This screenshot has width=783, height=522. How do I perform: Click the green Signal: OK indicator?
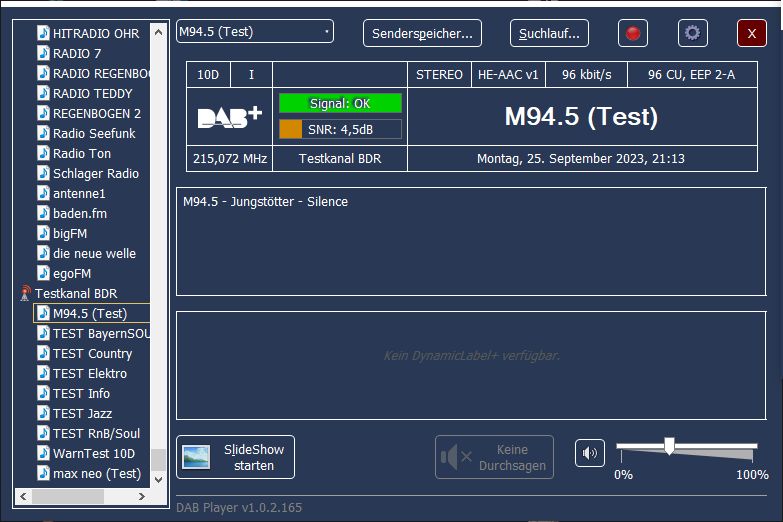point(340,103)
